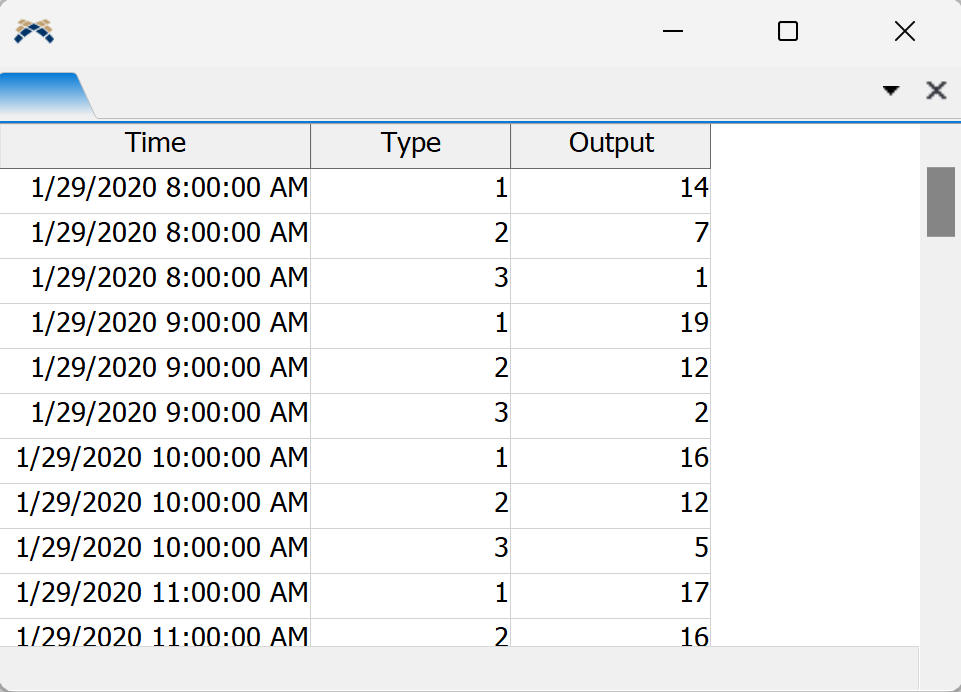Select the Output cell showing 14

(610, 188)
